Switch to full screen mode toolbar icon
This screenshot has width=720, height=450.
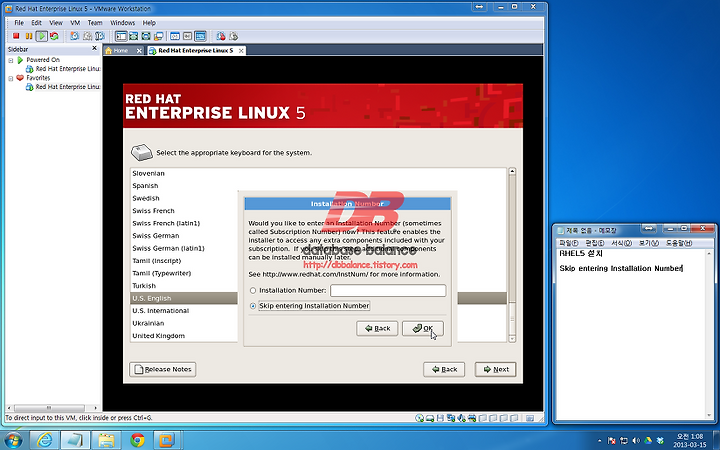(146, 36)
